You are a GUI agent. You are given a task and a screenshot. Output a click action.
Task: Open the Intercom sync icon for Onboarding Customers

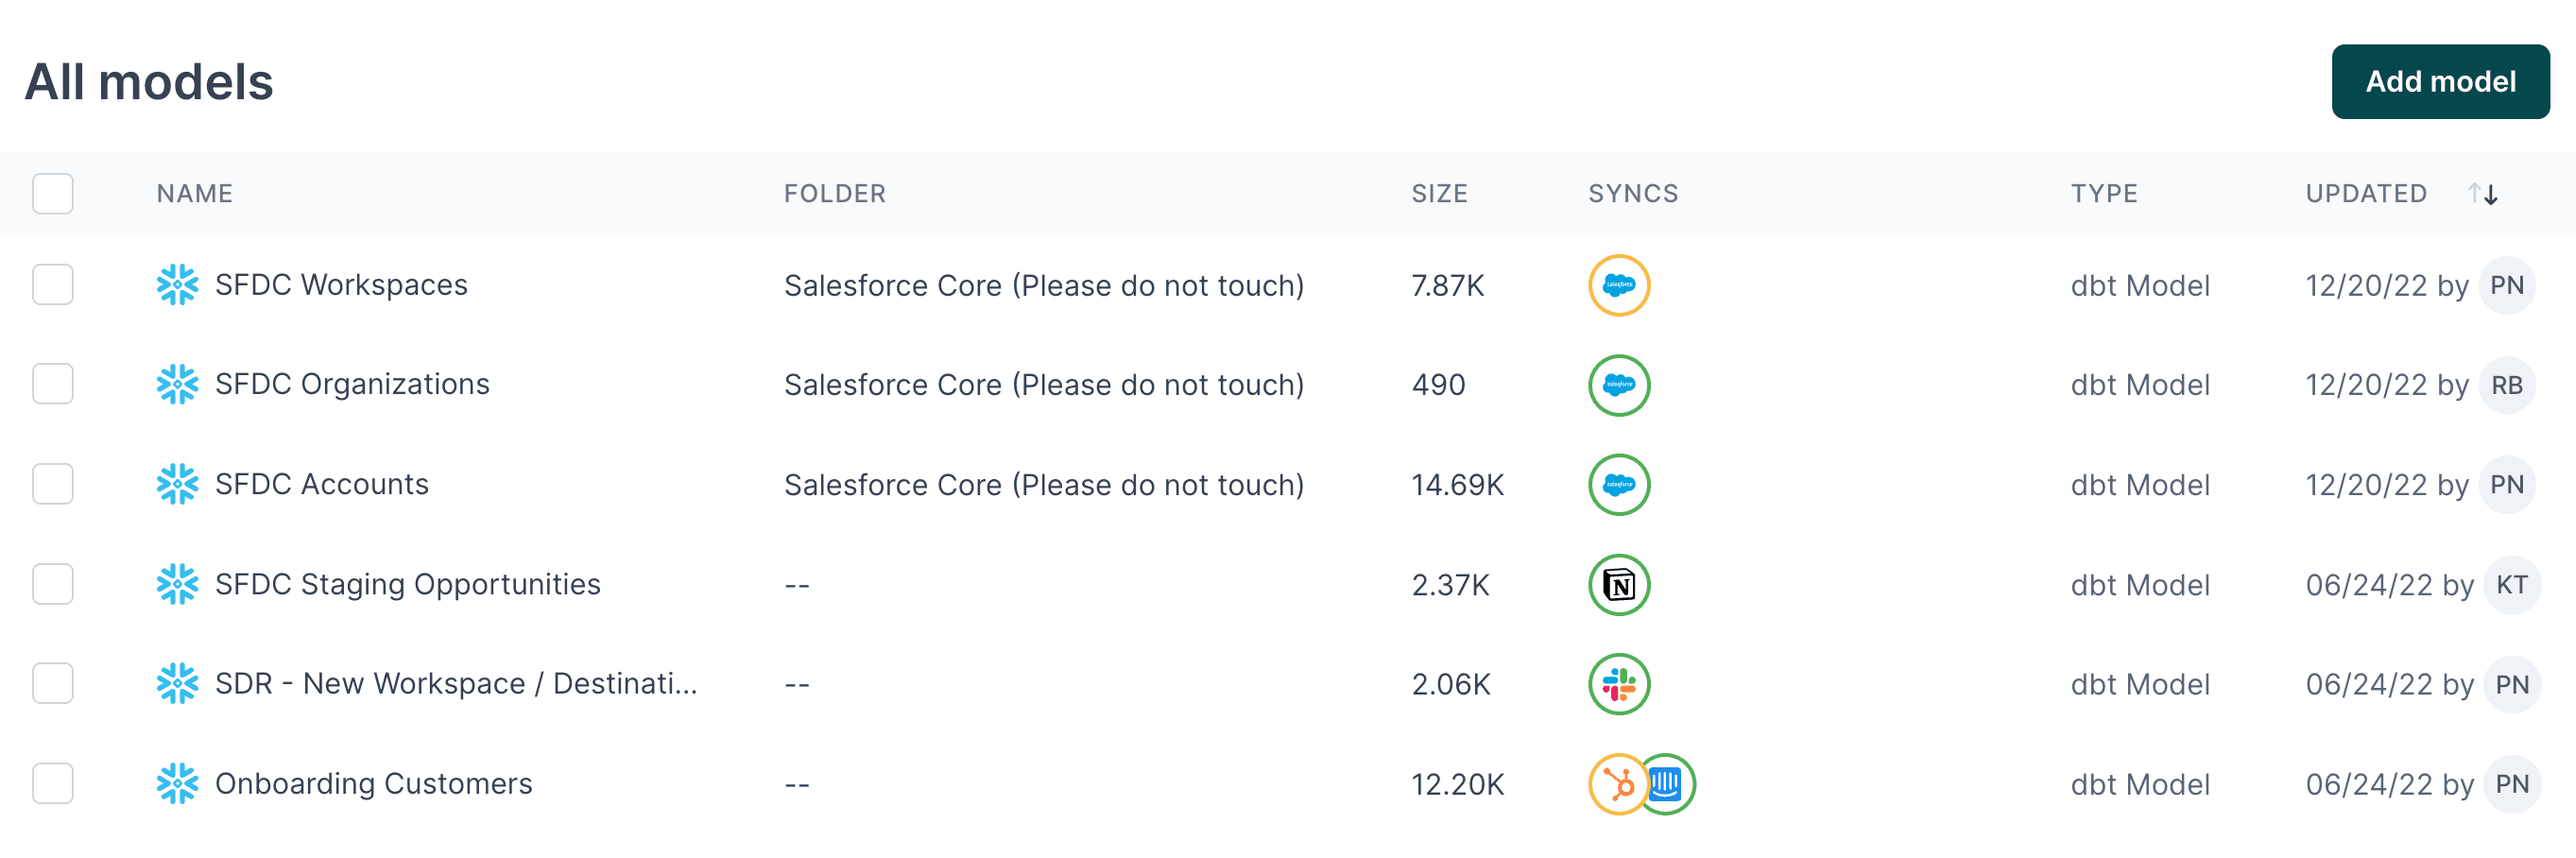[1668, 785]
